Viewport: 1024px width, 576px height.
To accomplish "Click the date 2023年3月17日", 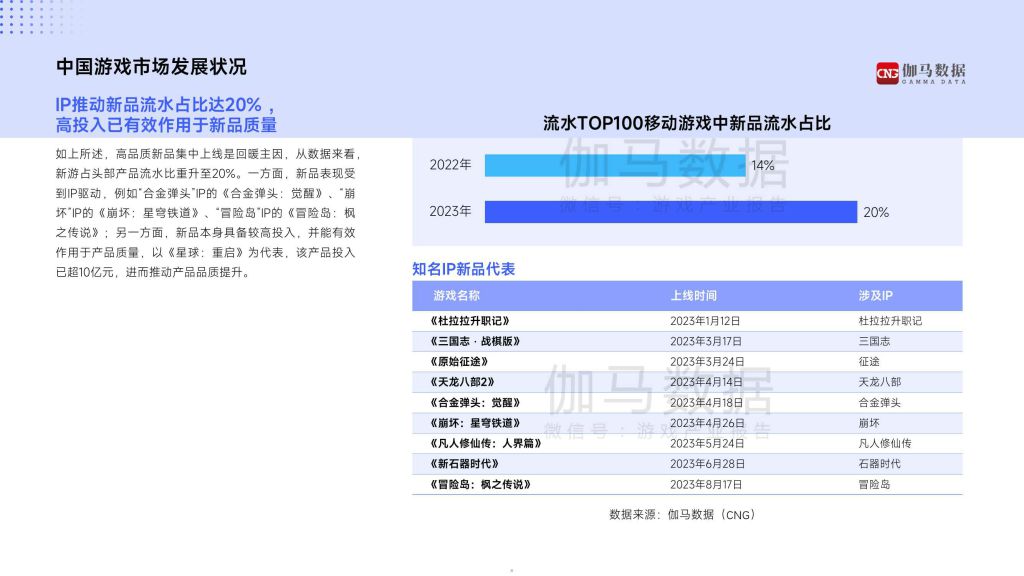I will click(x=706, y=341).
